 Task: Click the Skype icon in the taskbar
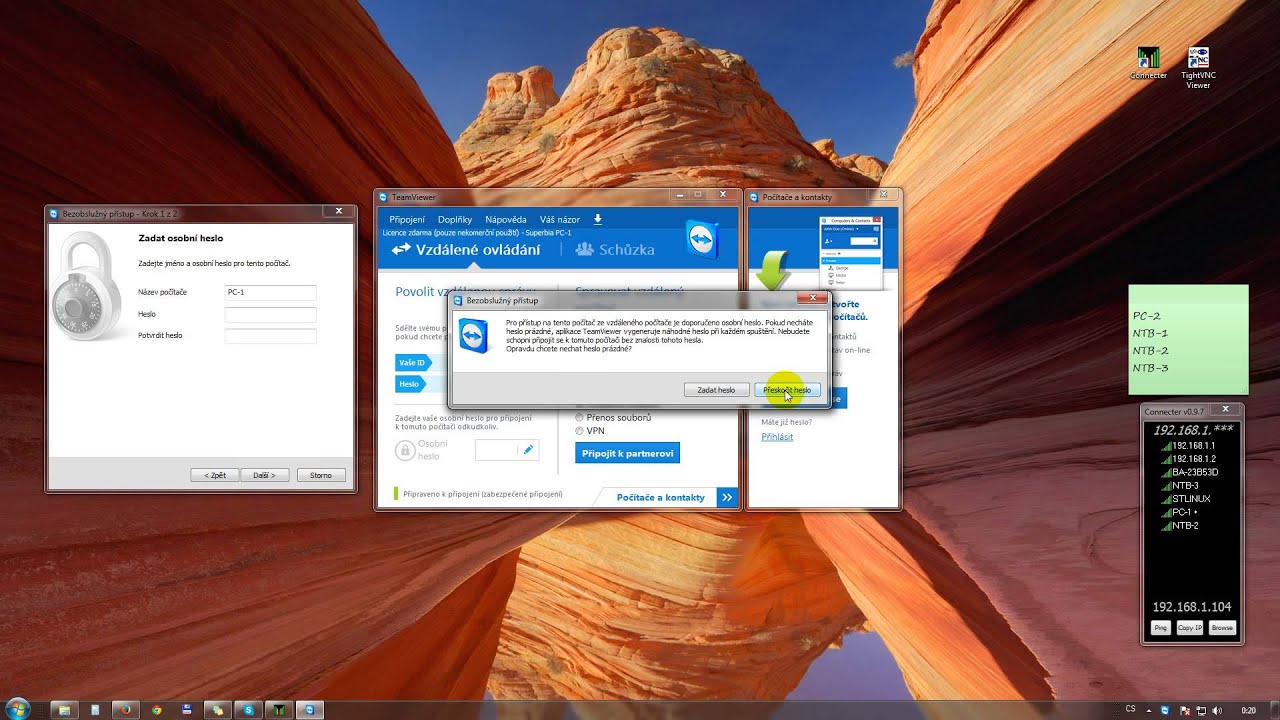(x=247, y=710)
